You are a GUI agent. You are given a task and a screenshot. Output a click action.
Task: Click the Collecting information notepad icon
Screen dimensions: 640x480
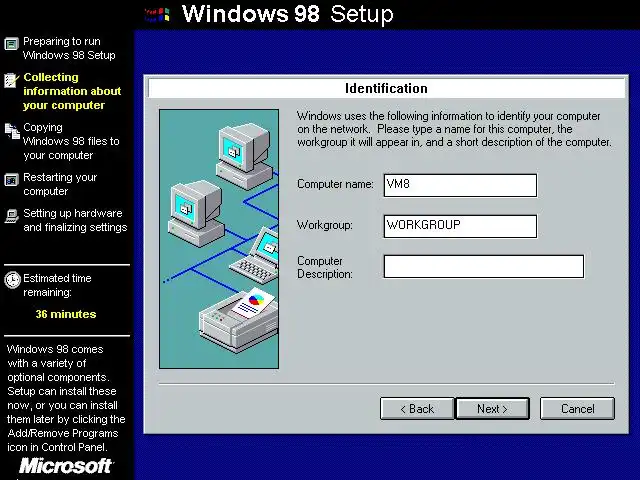[x=11, y=80]
